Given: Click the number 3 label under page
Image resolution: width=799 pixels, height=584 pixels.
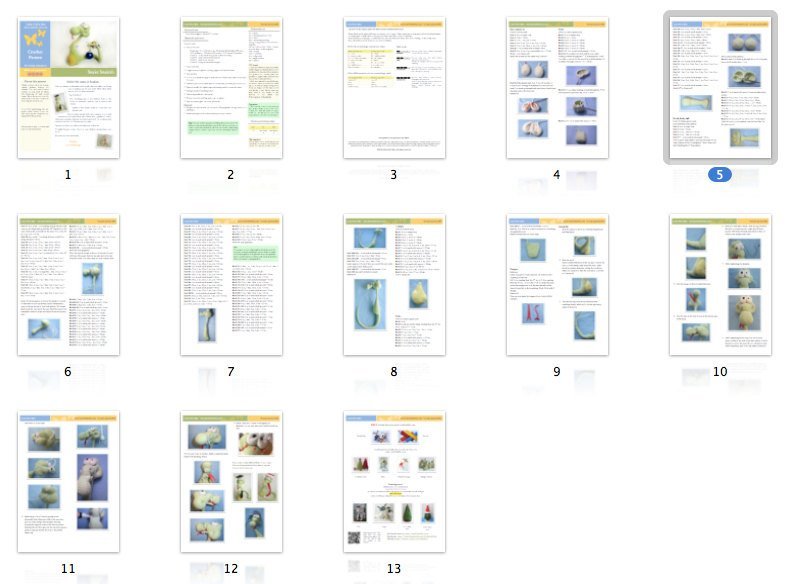Looking at the screenshot, I should pos(394,175).
